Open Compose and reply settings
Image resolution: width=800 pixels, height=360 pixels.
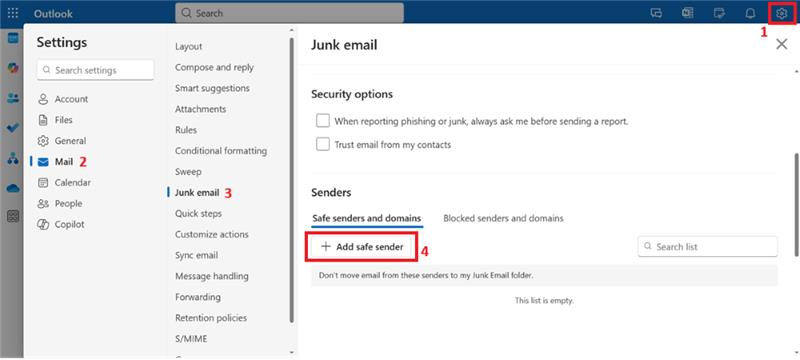click(x=214, y=67)
